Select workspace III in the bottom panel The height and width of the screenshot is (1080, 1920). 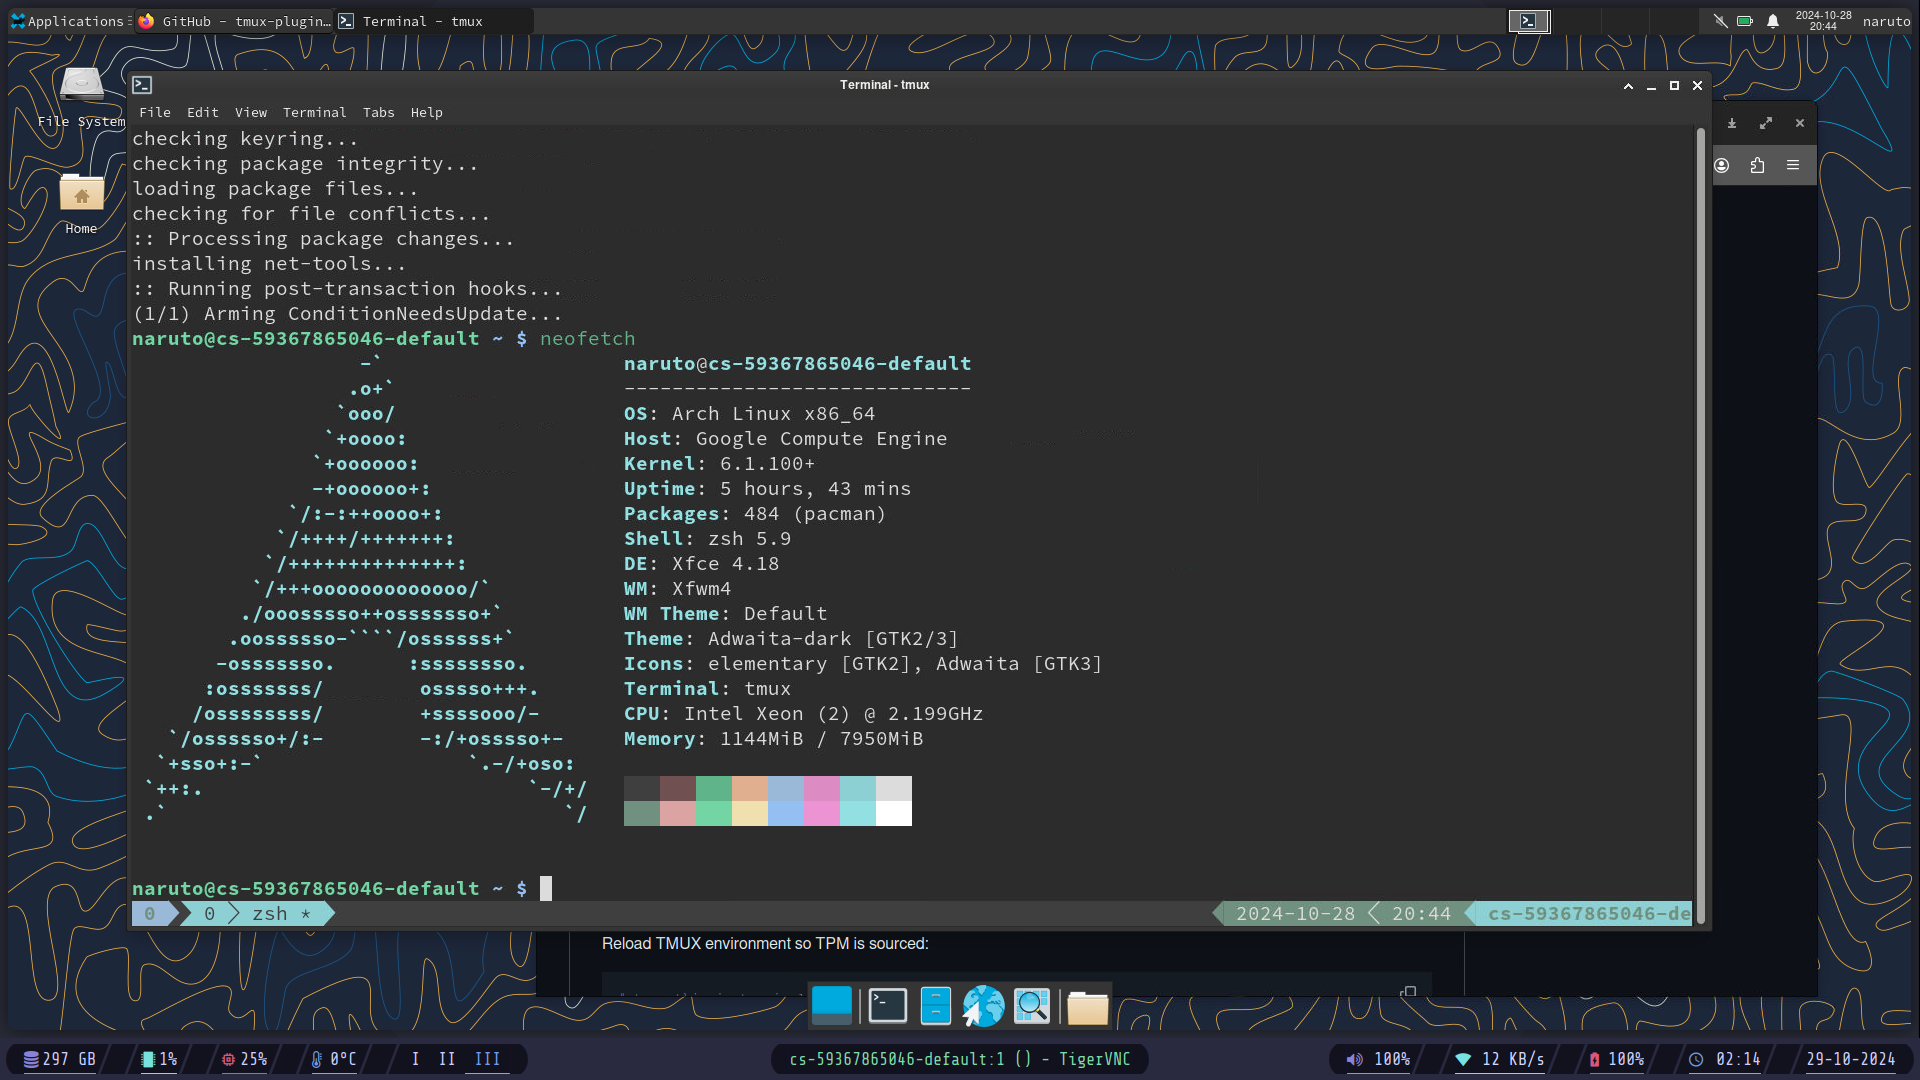click(x=487, y=1059)
